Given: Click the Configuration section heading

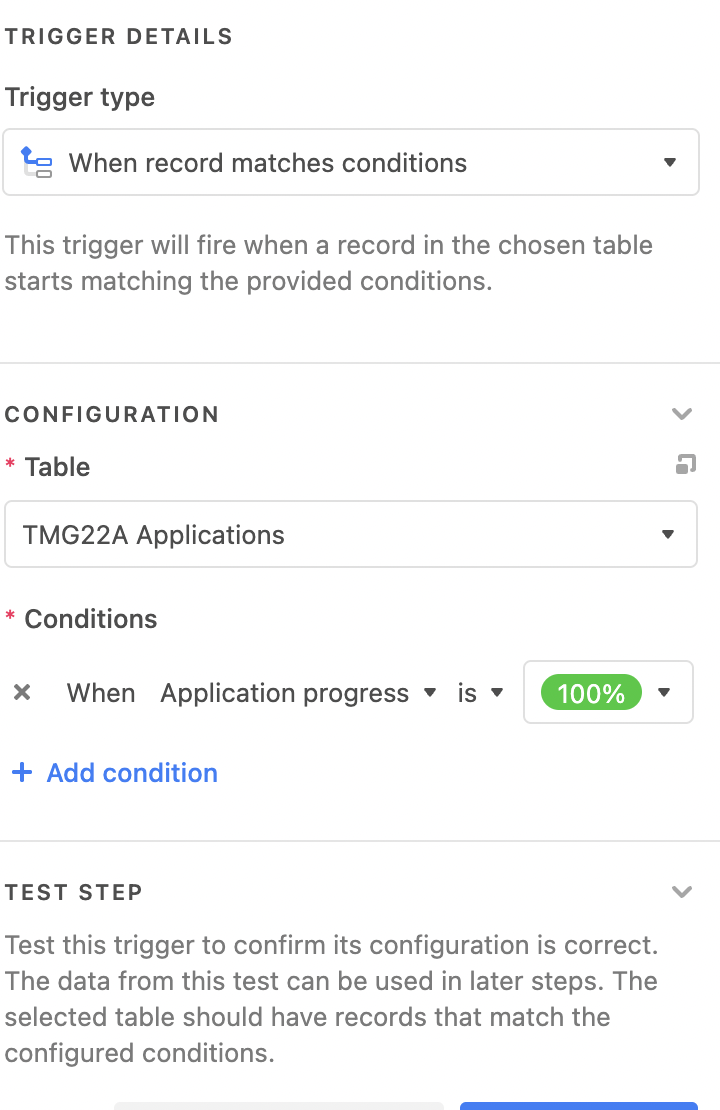Looking at the screenshot, I should [112, 414].
